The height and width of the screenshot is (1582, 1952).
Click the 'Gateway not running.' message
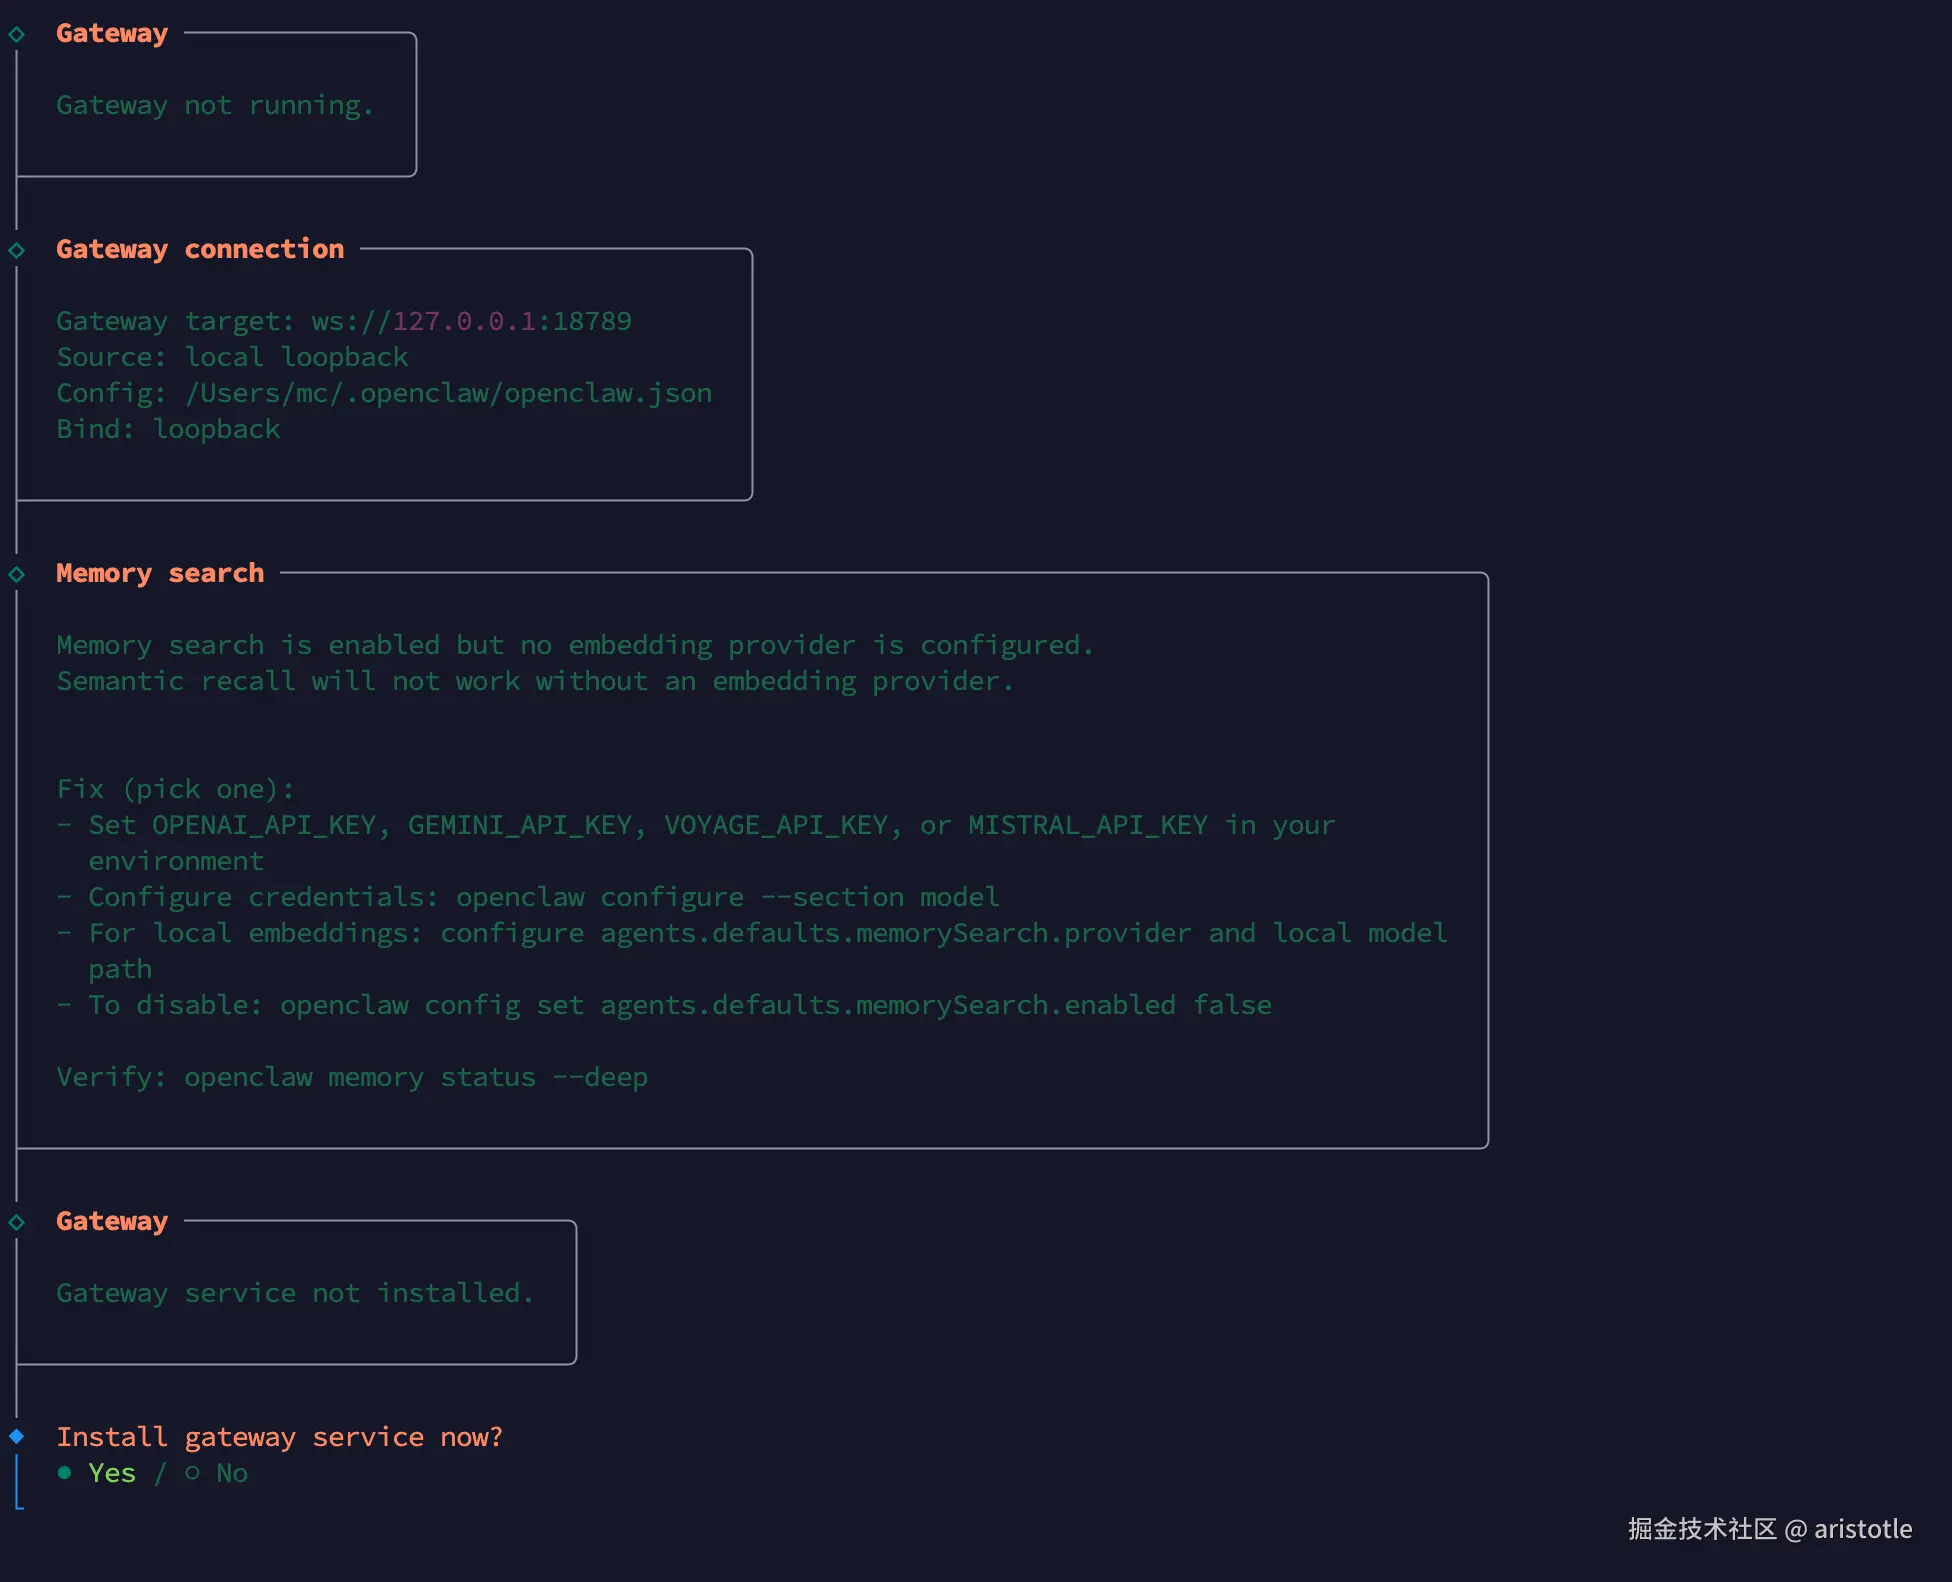click(215, 105)
